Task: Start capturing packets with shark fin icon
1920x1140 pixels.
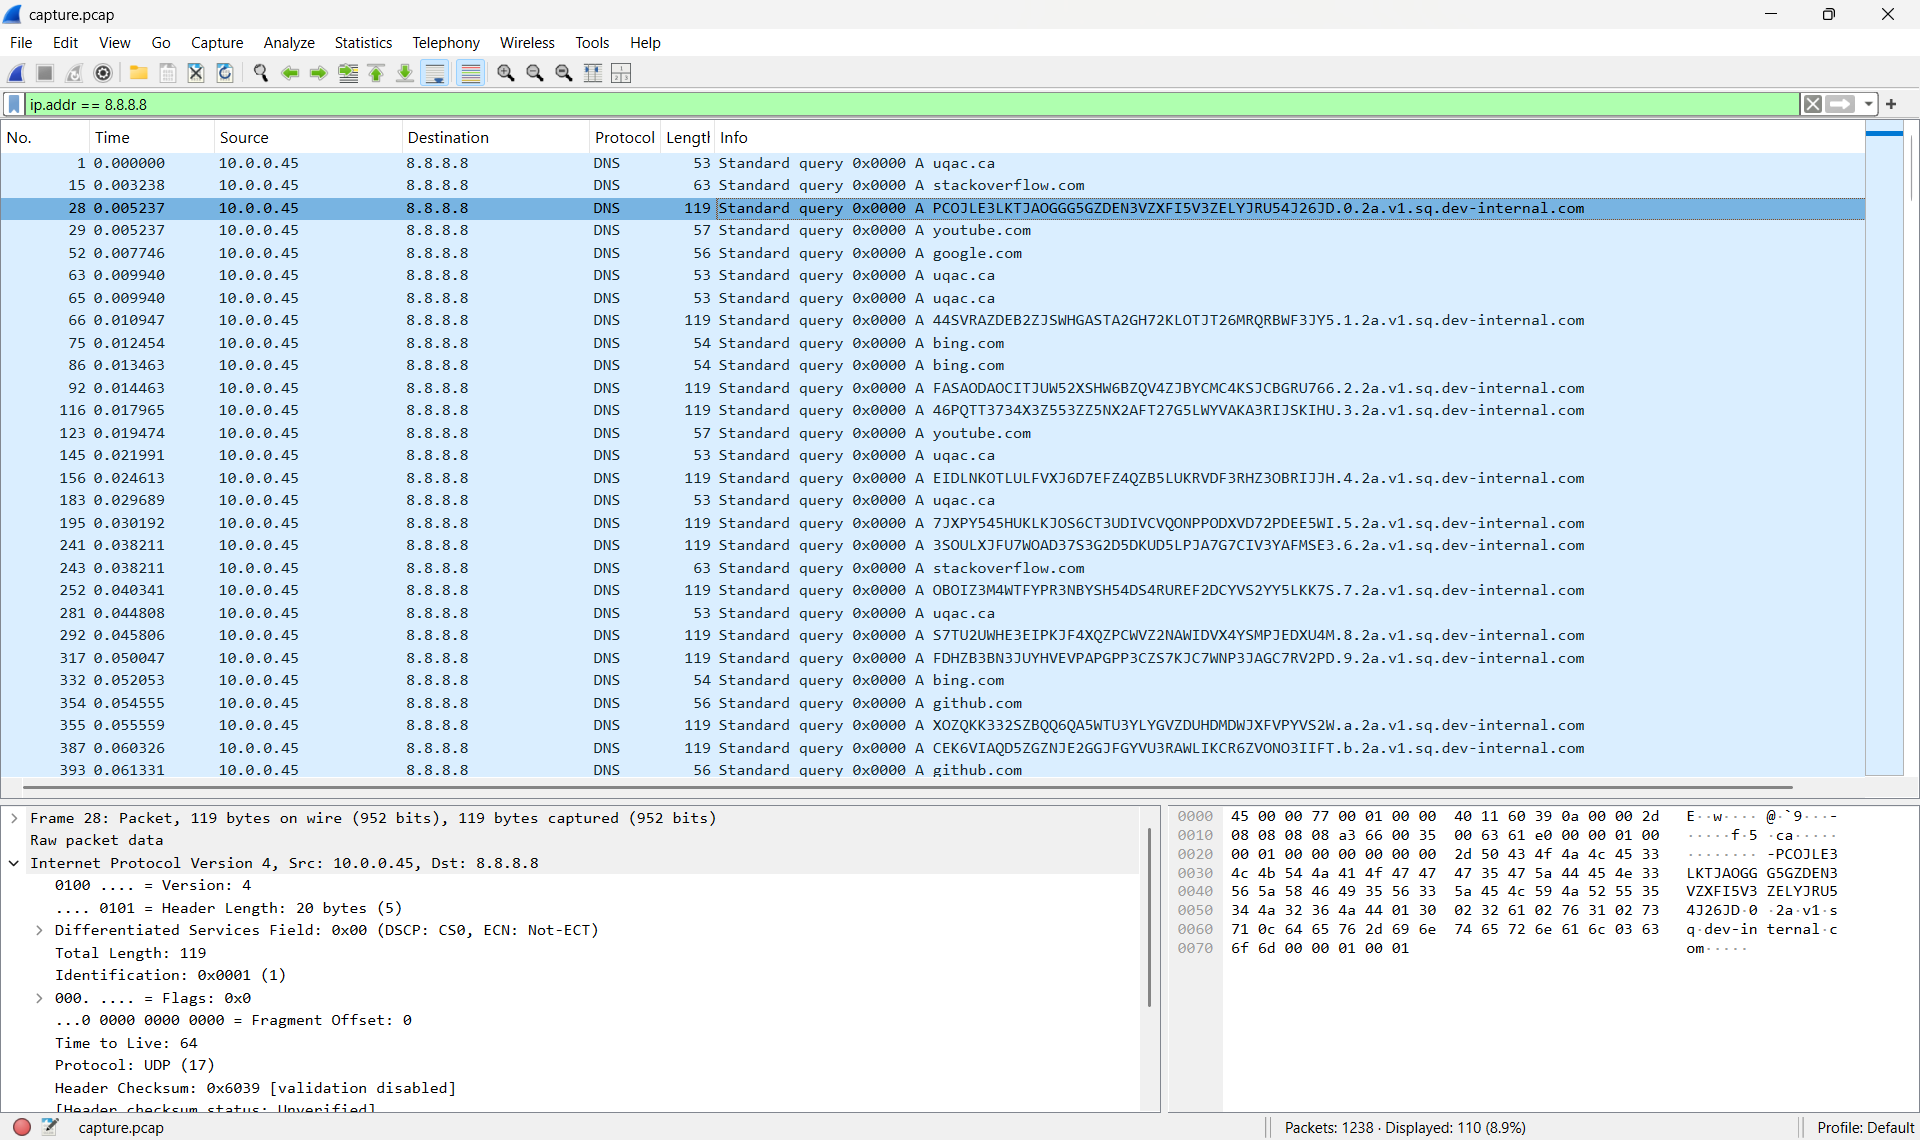Action: coord(17,73)
